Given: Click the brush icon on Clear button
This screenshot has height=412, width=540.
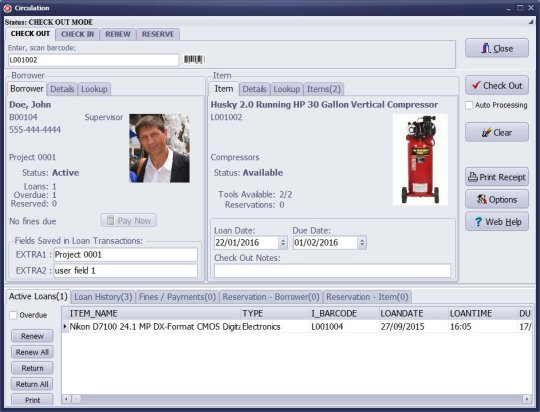Looking at the screenshot, I should [x=486, y=133].
